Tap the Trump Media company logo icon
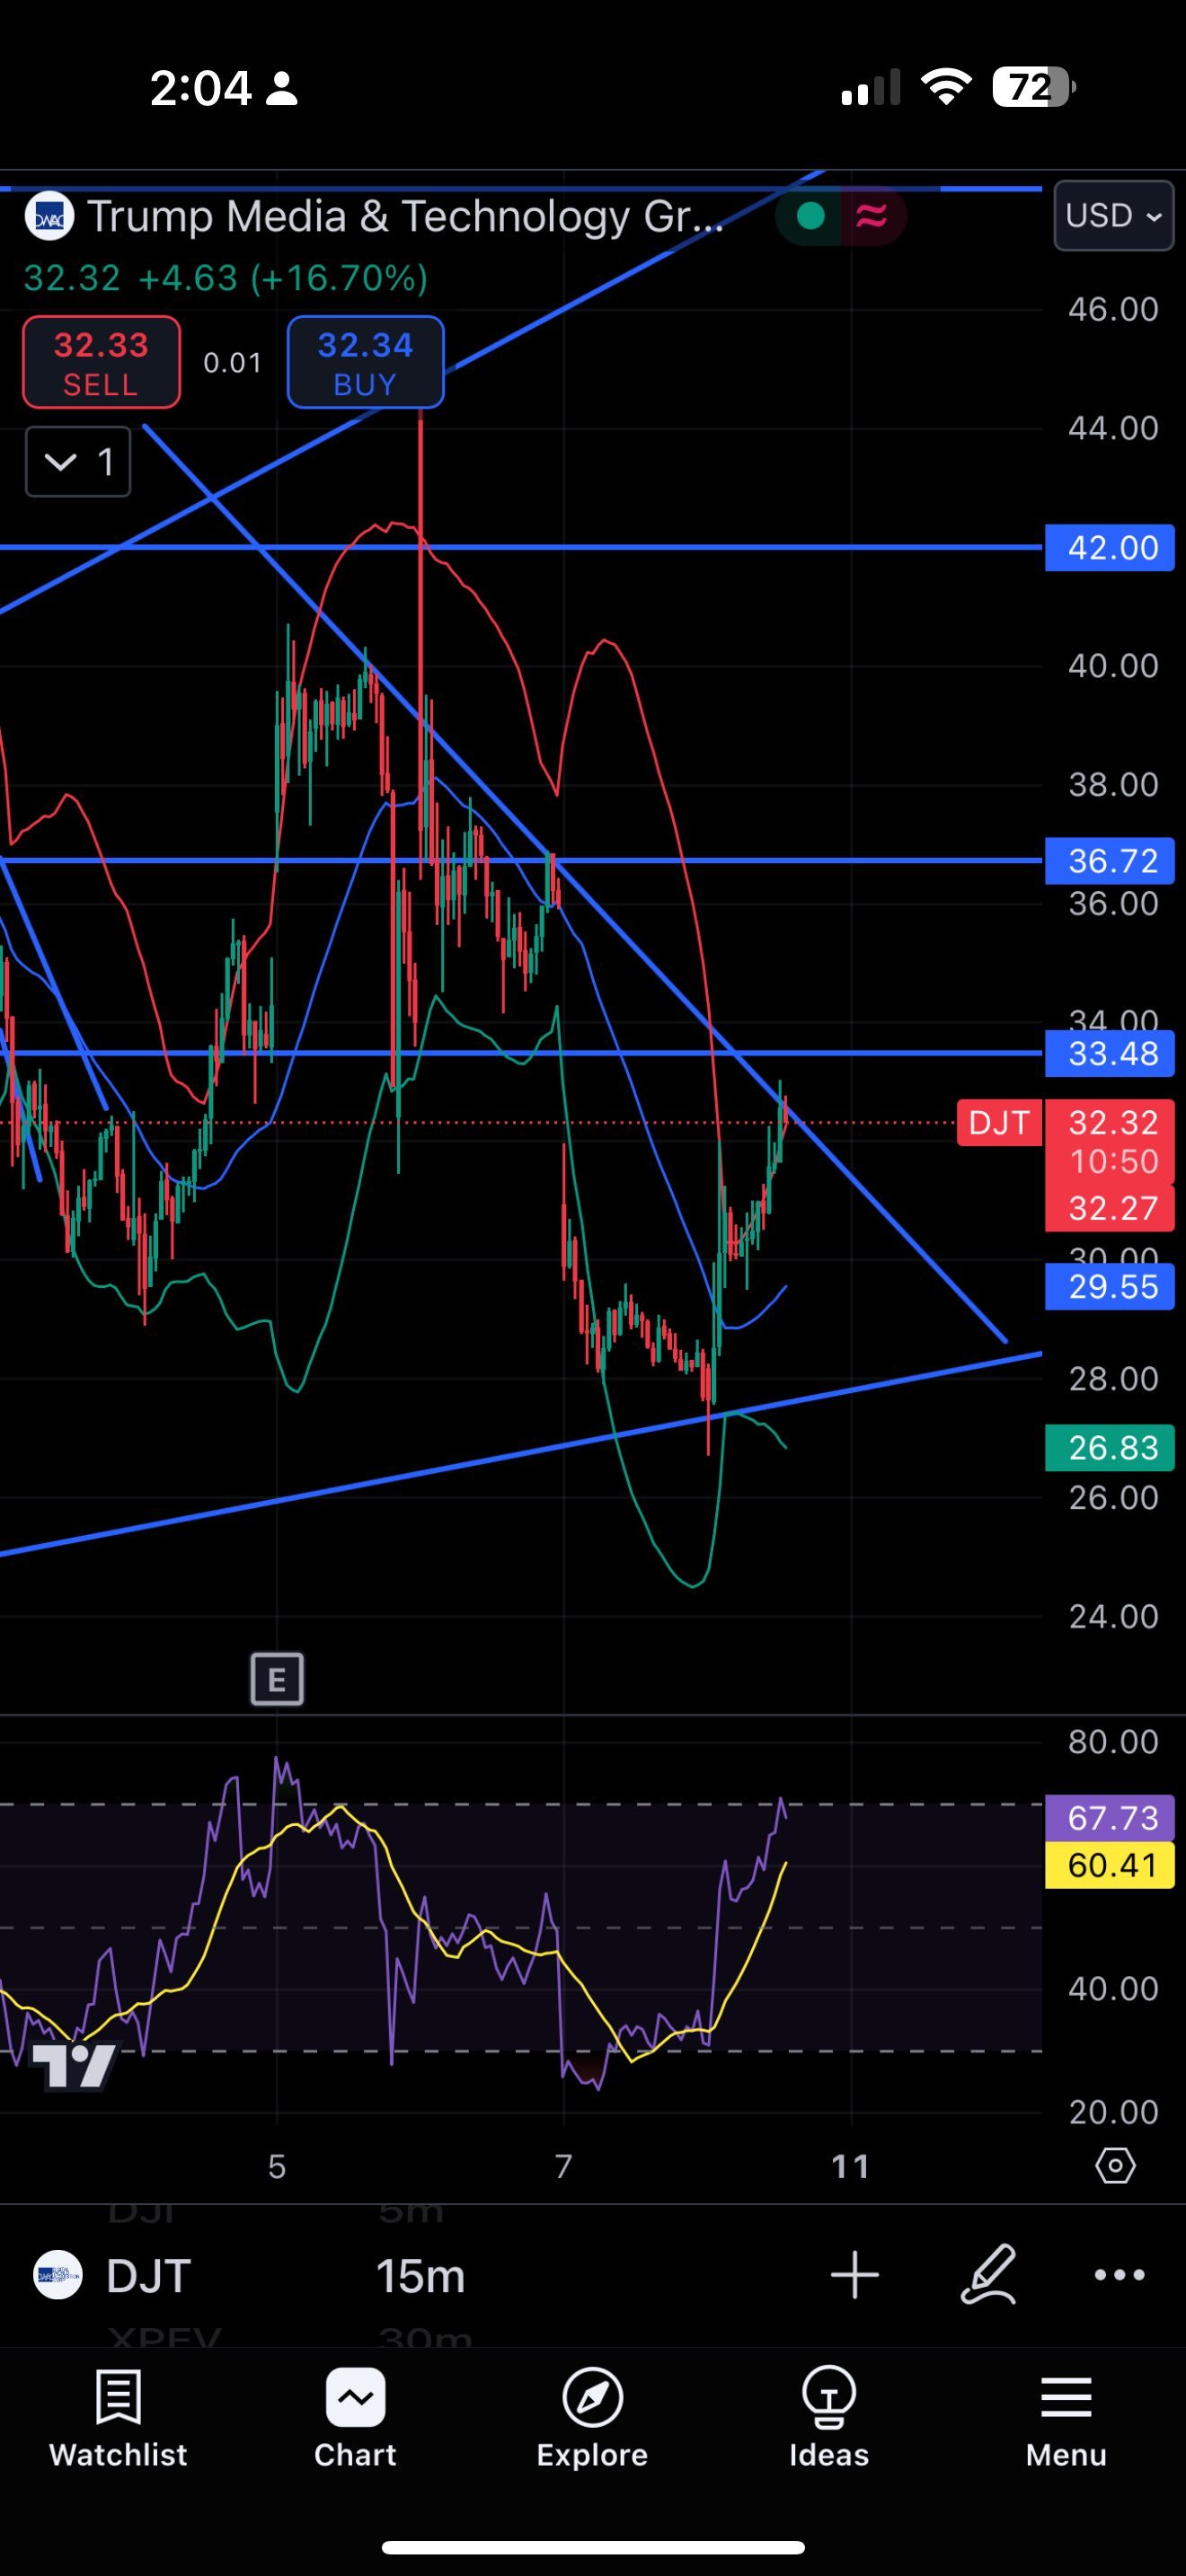This screenshot has width=1186, height=2576. coord(49,216)
